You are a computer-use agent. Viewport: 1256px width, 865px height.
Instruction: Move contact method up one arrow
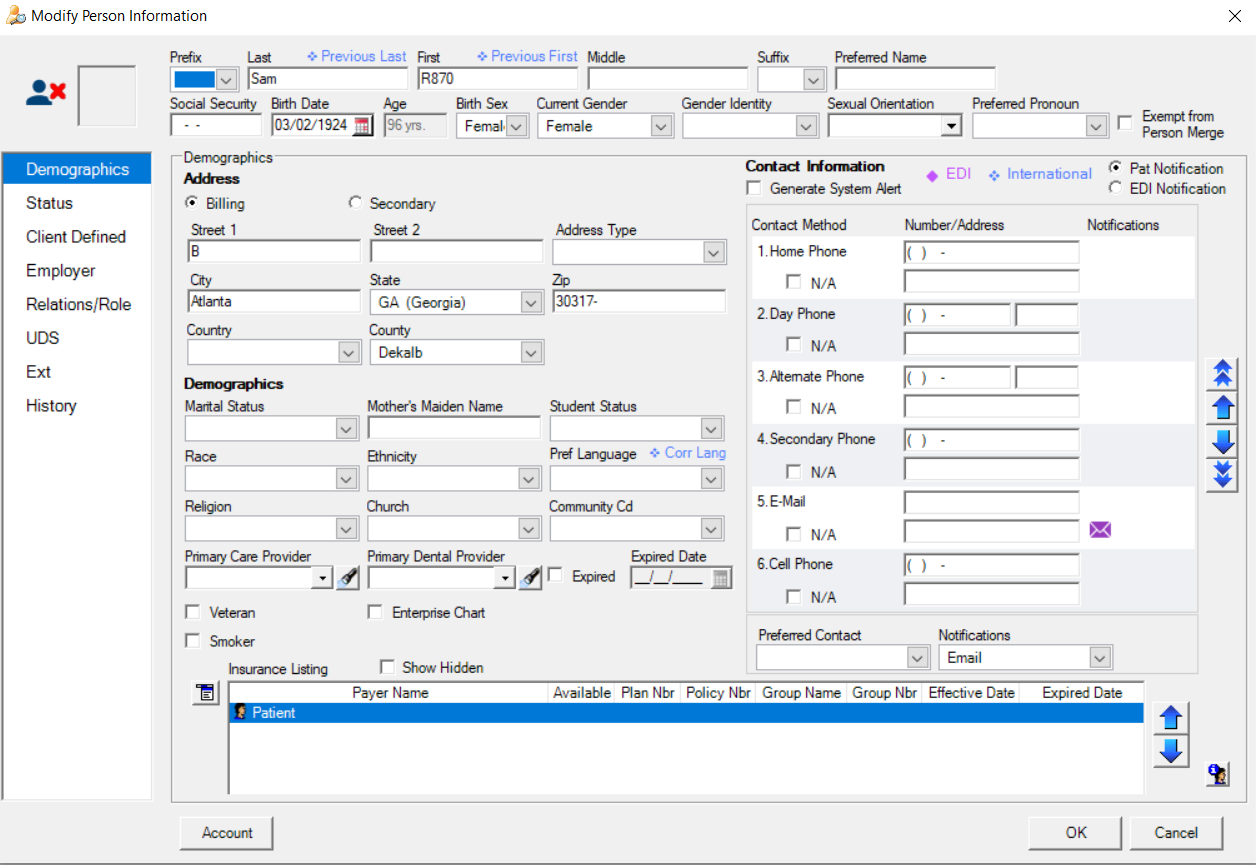[x=1222, y=407]
